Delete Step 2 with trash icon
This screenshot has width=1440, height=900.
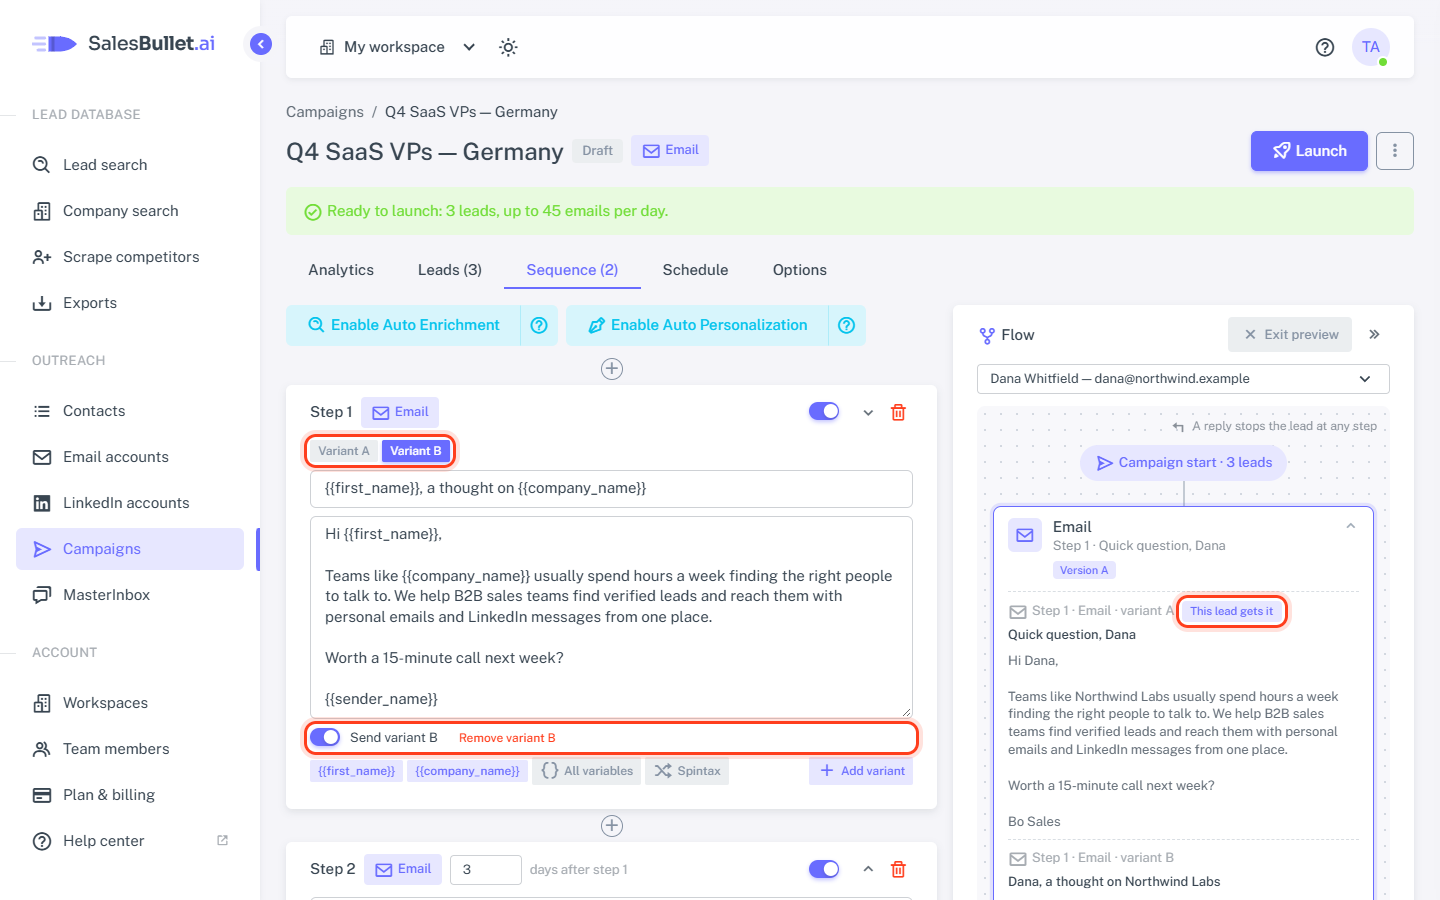898,869
